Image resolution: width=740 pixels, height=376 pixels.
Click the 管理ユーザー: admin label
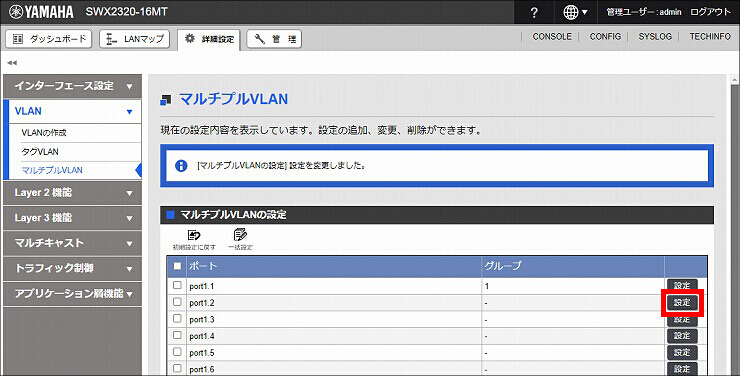(x=644, y=12)
